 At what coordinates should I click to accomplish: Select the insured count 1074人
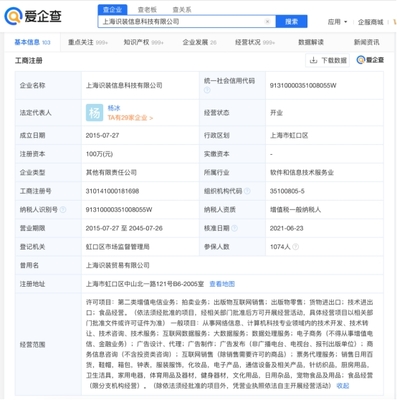point(280,247)
